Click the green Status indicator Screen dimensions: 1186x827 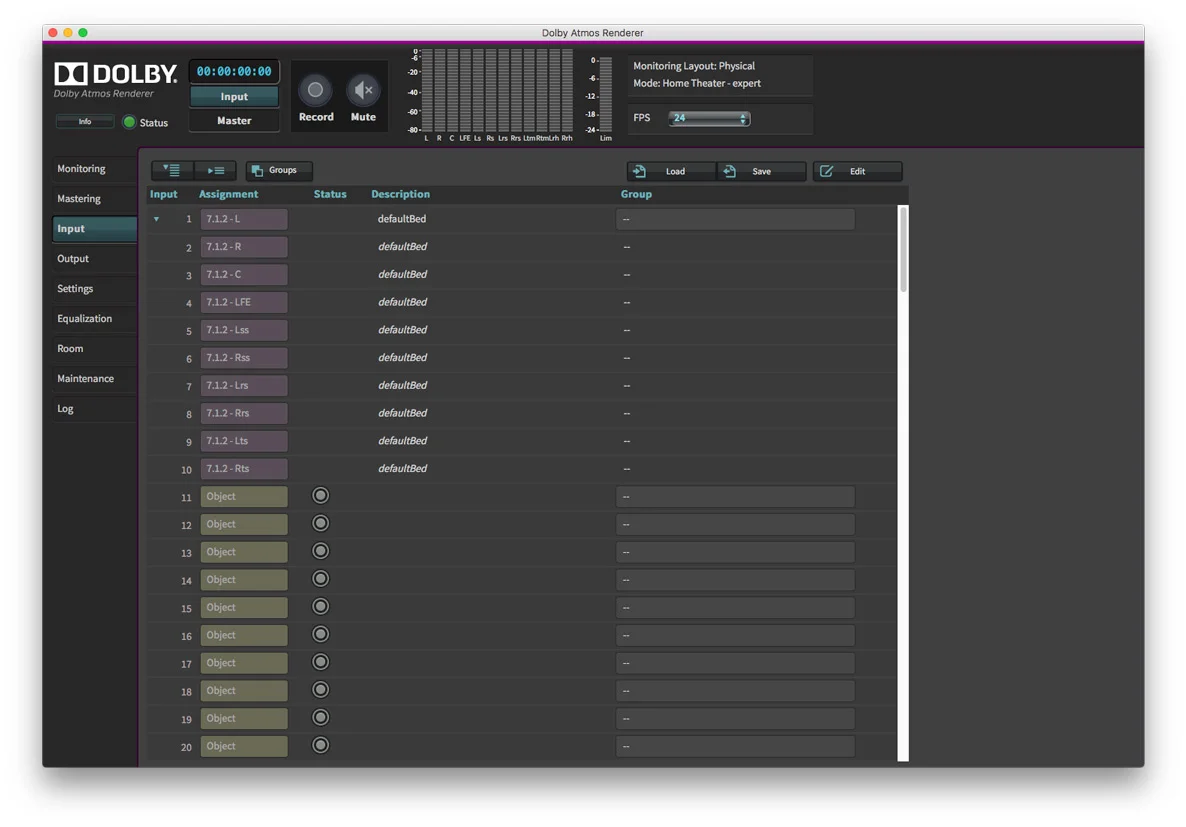click(129, 122)
